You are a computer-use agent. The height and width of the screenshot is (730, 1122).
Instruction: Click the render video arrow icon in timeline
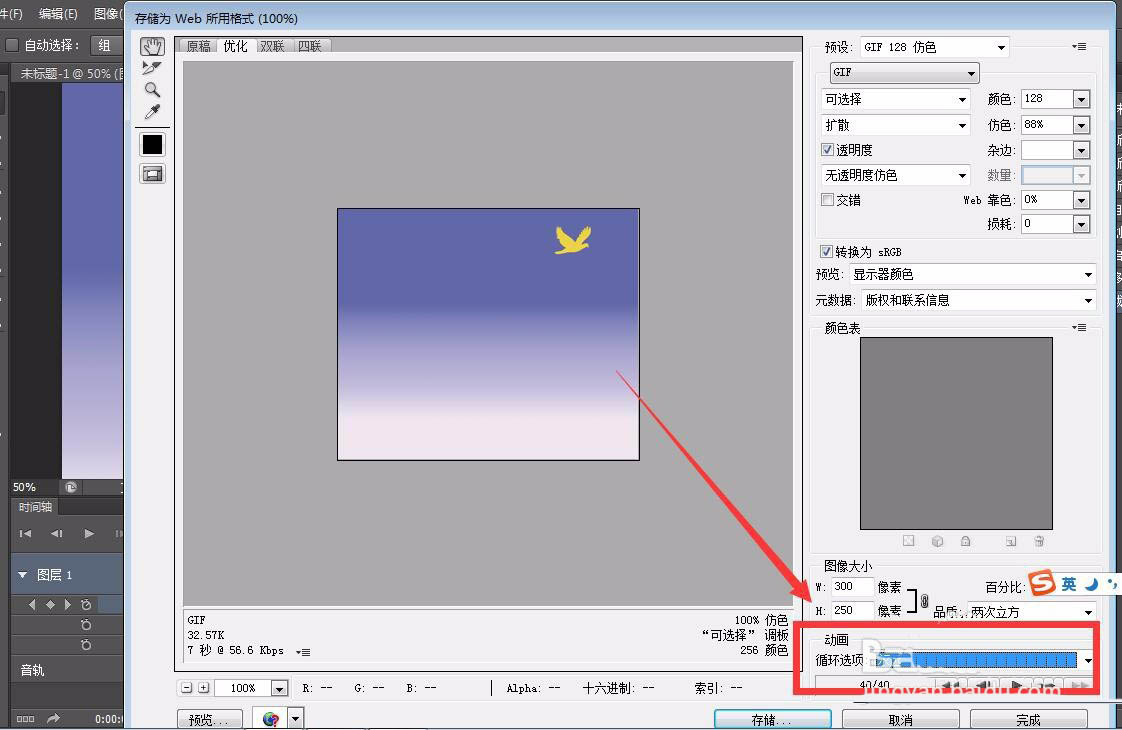[x=53, y=718]
